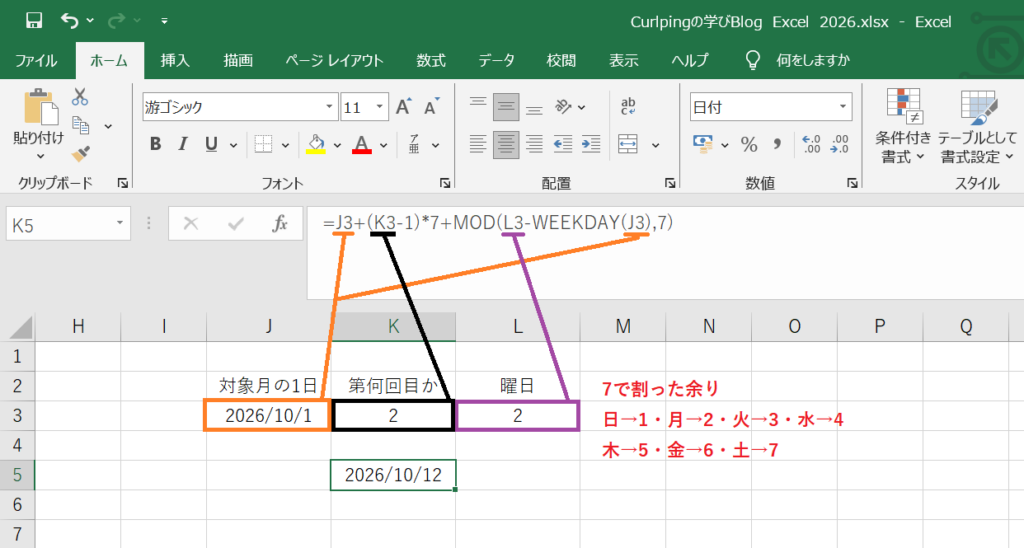Apply yellow fill color bucket
Screen dimensions: 1024x548
316,144
